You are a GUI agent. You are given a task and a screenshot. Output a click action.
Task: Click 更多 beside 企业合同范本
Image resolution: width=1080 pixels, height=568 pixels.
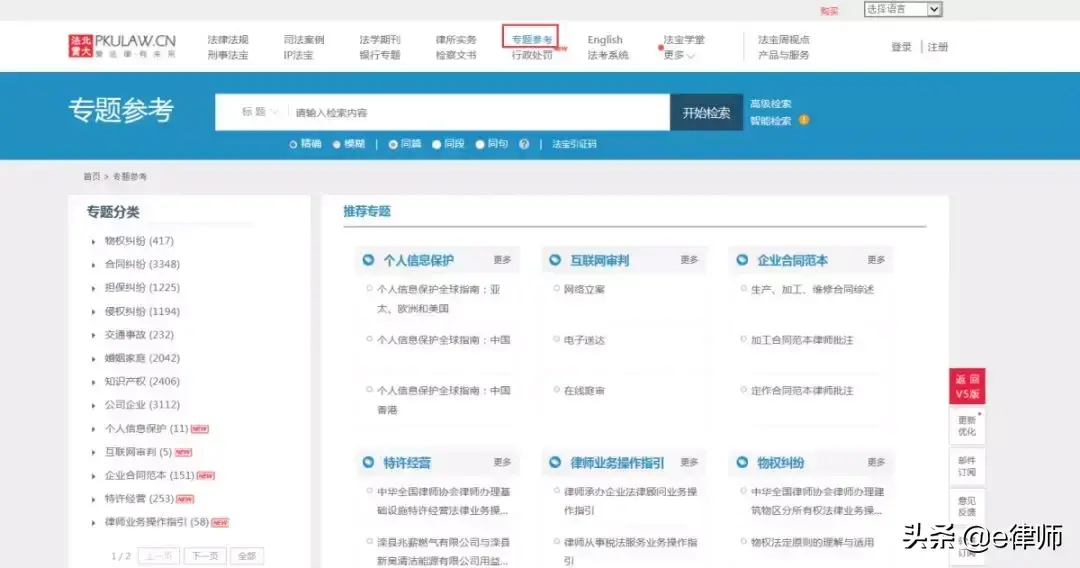point(876,260)
